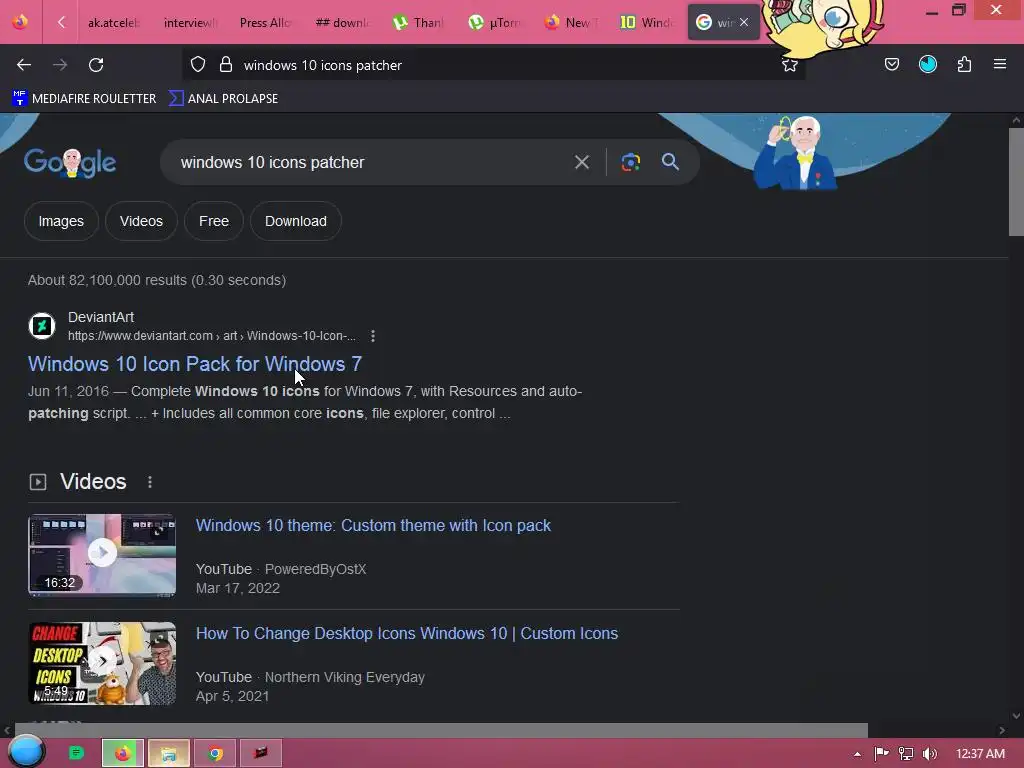Click the scroll down arrow of page
1024x768 pixels.
tap(1016, 716)
